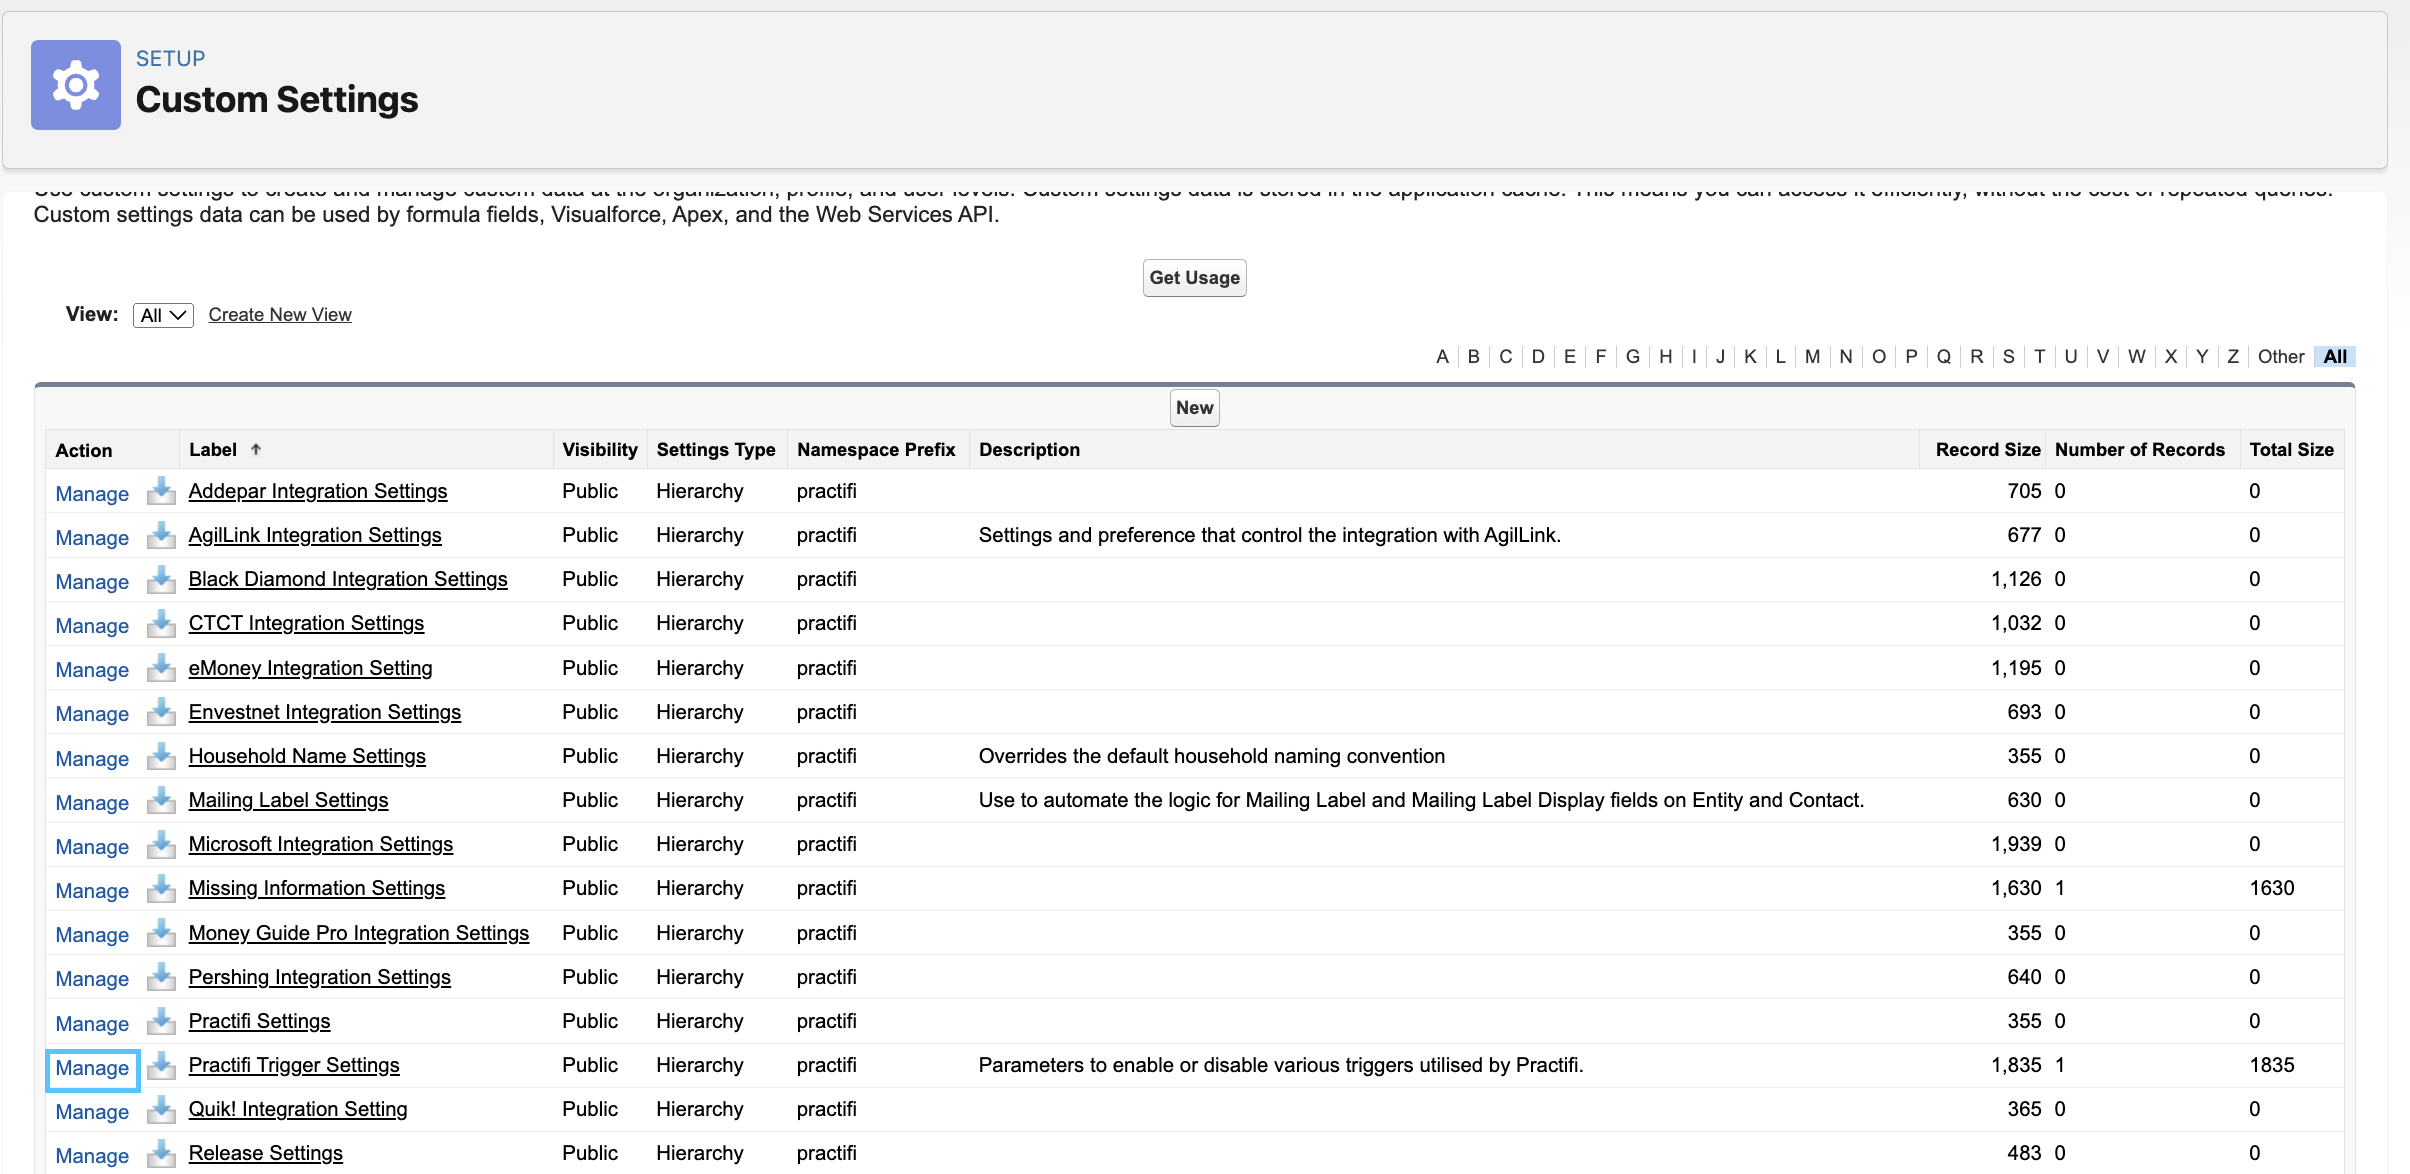The height and width of the screenshot is (1174, 2410).
Task: Click the Settings Type column header
Action: tap(716, 450)
